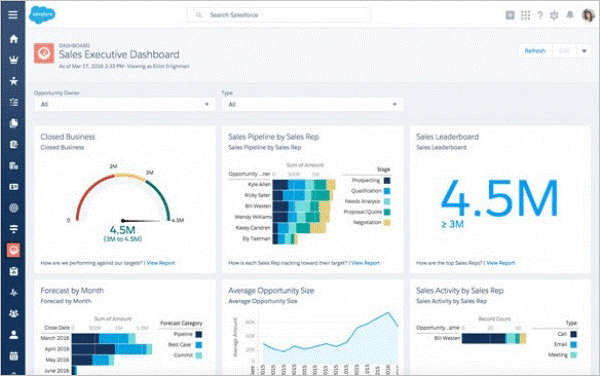
Task: Click the Refresh button
Action: pyautogui.click(x=535, y=51)
